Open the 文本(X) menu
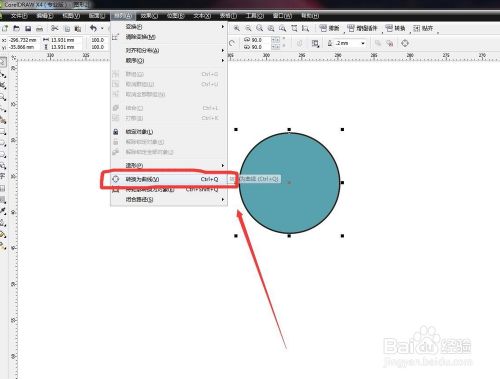Viewport: 500px width, 379px height. point(202,16)
